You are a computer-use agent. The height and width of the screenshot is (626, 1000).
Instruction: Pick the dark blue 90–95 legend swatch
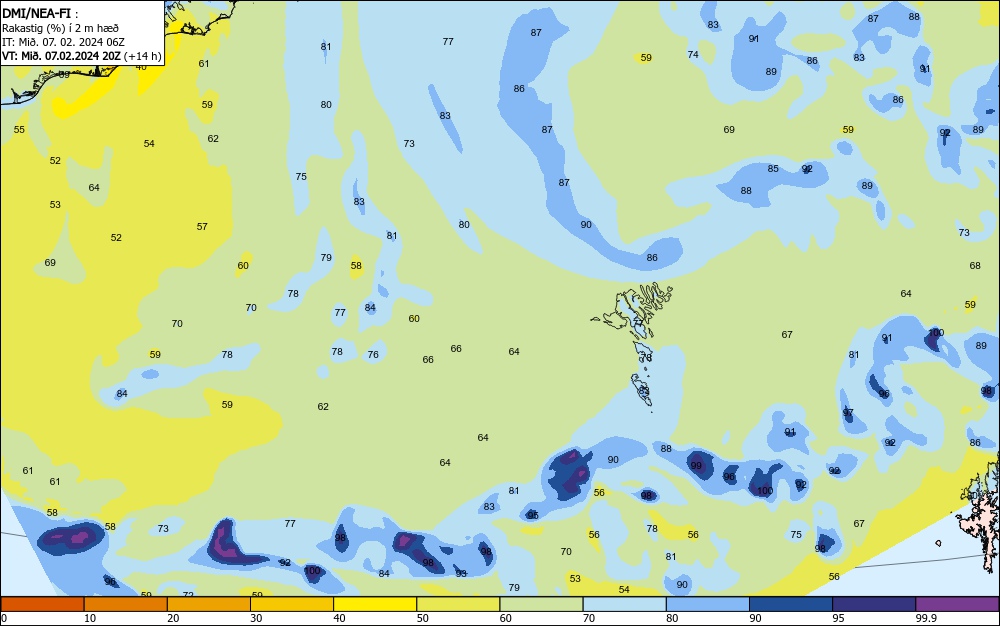tap(791, 604)
